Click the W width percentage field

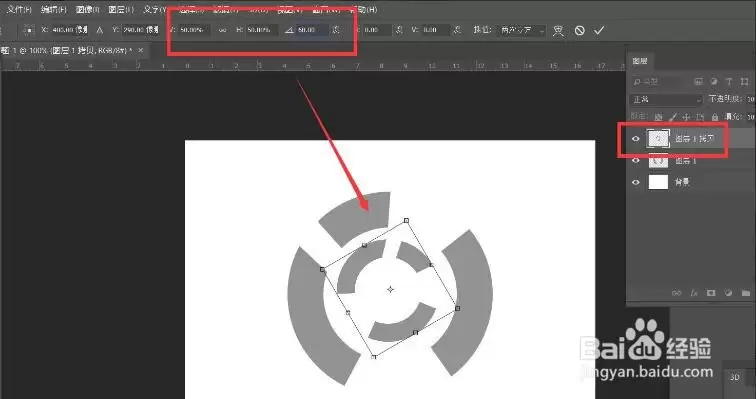pyautogui.click(x=194, y=30)
